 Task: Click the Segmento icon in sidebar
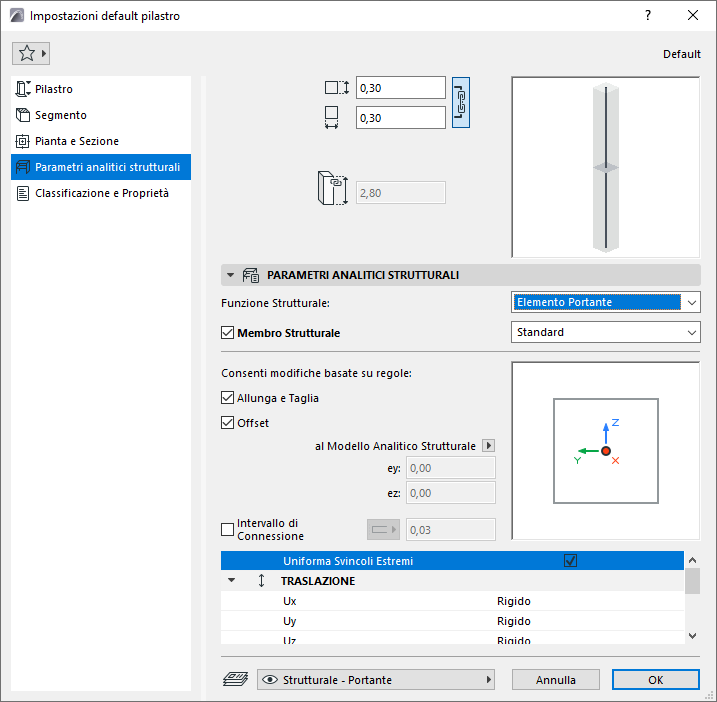(23, 115)
